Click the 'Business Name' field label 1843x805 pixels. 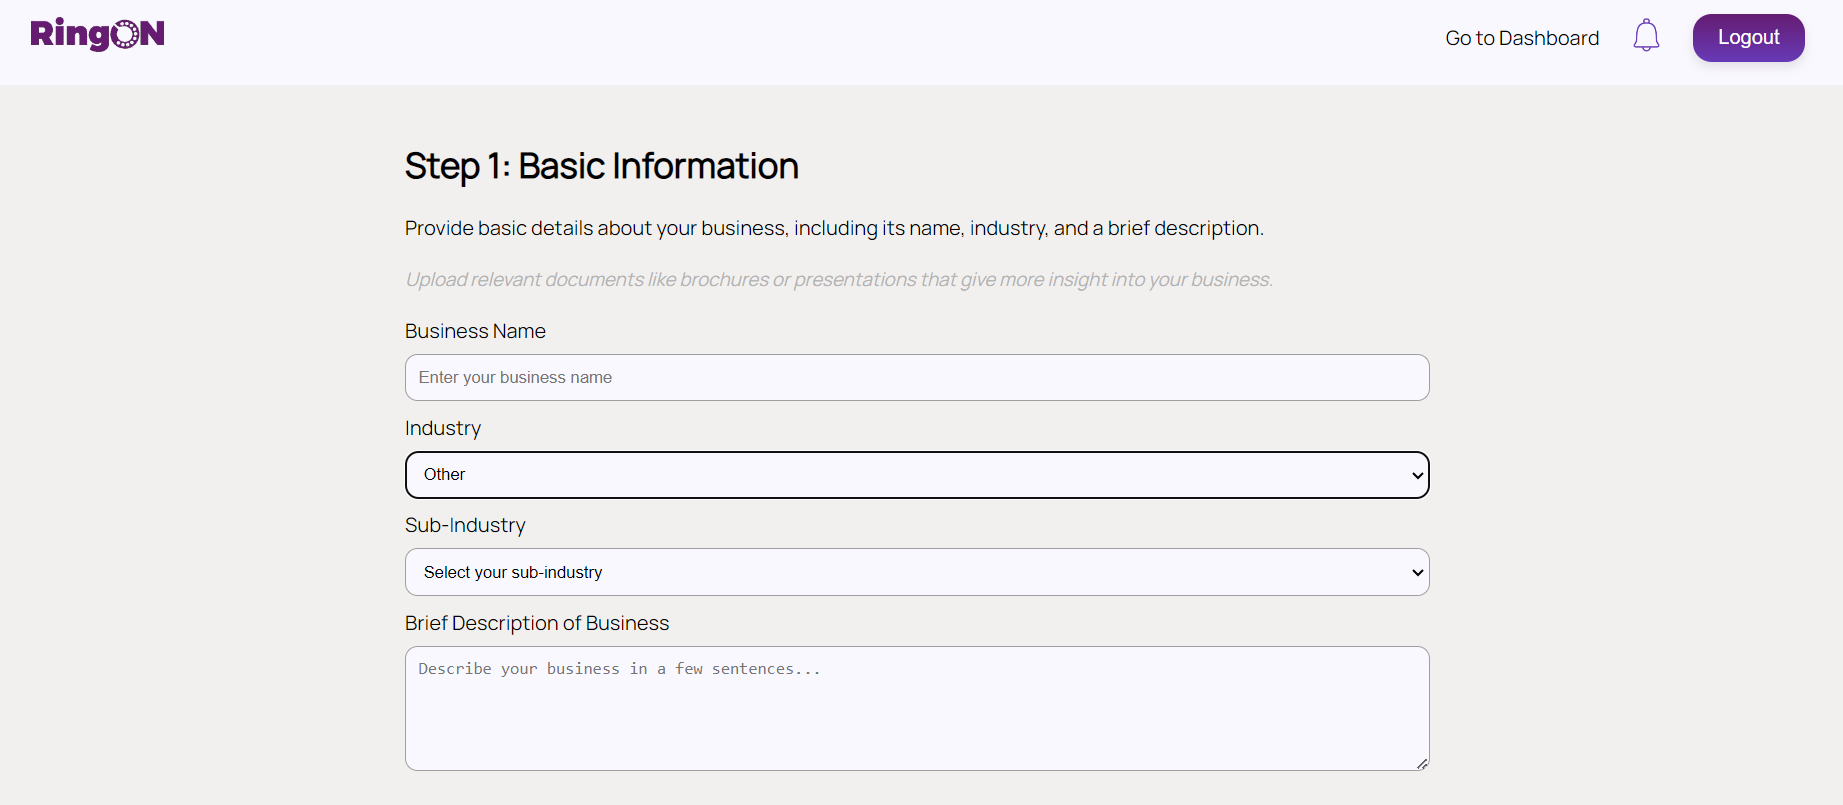475,331
